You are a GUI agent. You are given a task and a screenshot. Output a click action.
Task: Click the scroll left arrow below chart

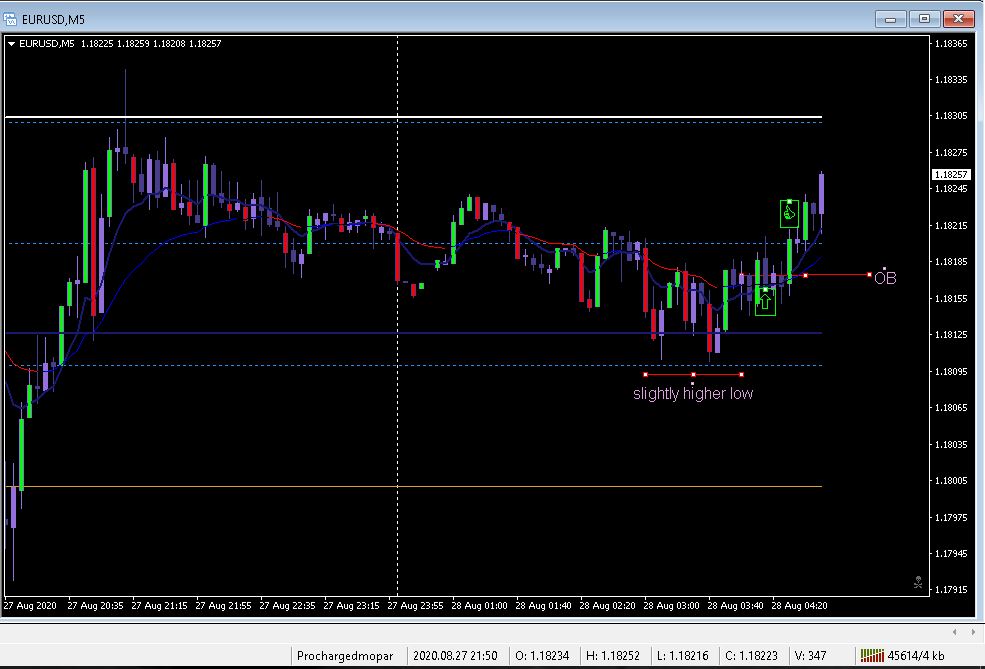954,632
